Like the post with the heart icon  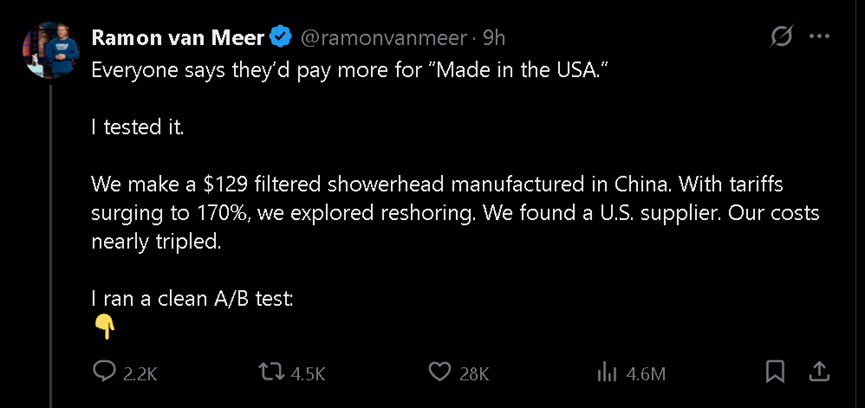[440, 372]
